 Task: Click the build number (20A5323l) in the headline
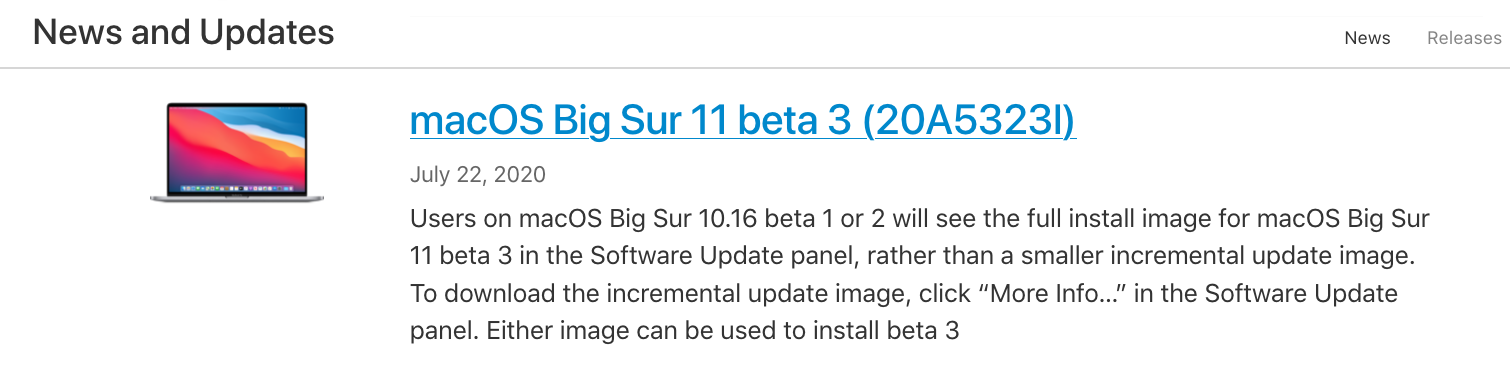(x=968, y=121)
